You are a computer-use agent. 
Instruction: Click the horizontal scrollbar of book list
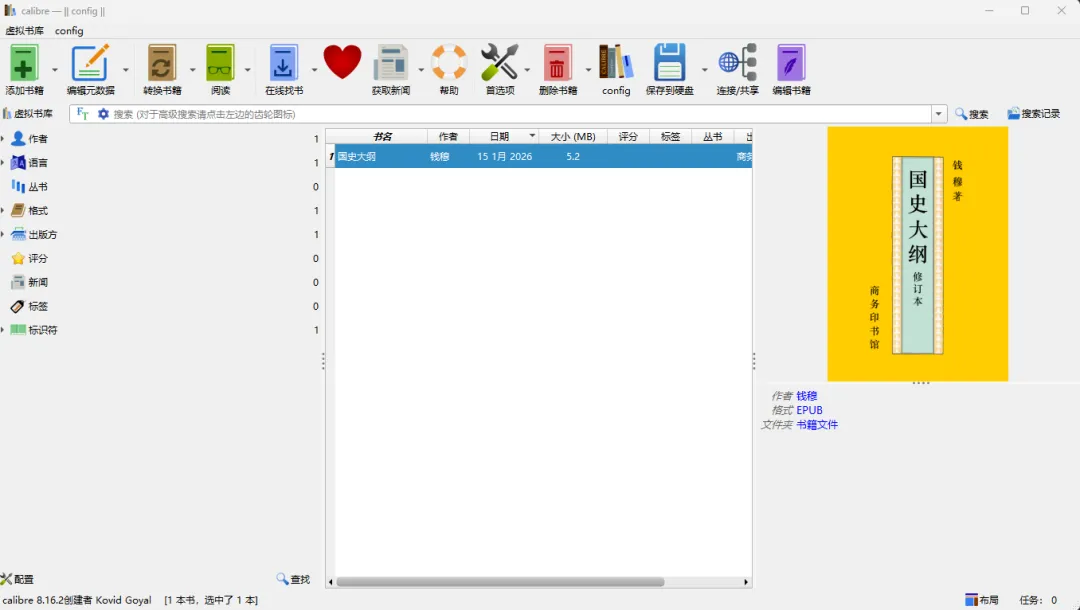coord(500,582)
